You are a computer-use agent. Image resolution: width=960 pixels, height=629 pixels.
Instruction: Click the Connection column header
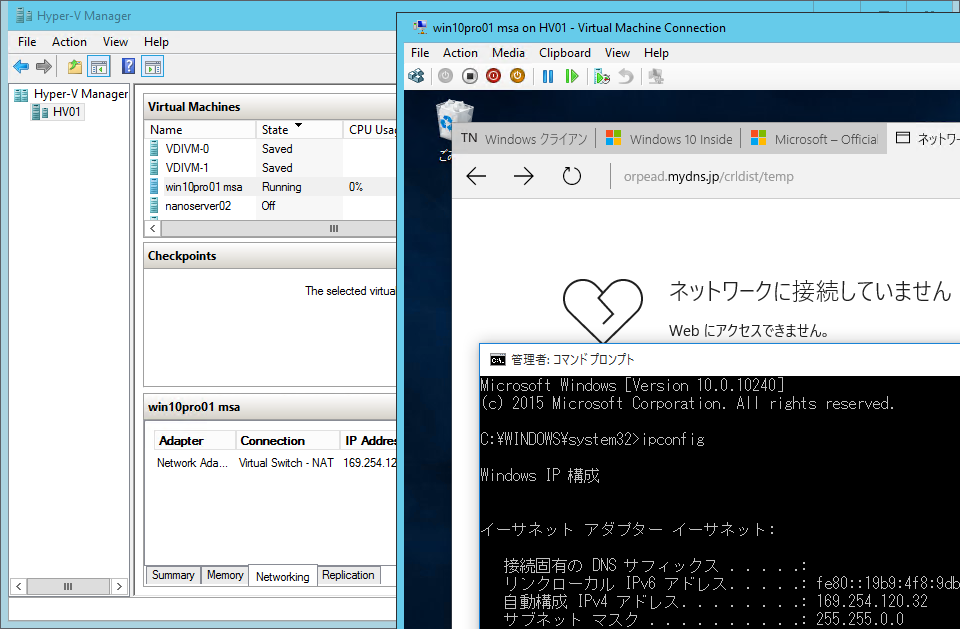point(288,440)
